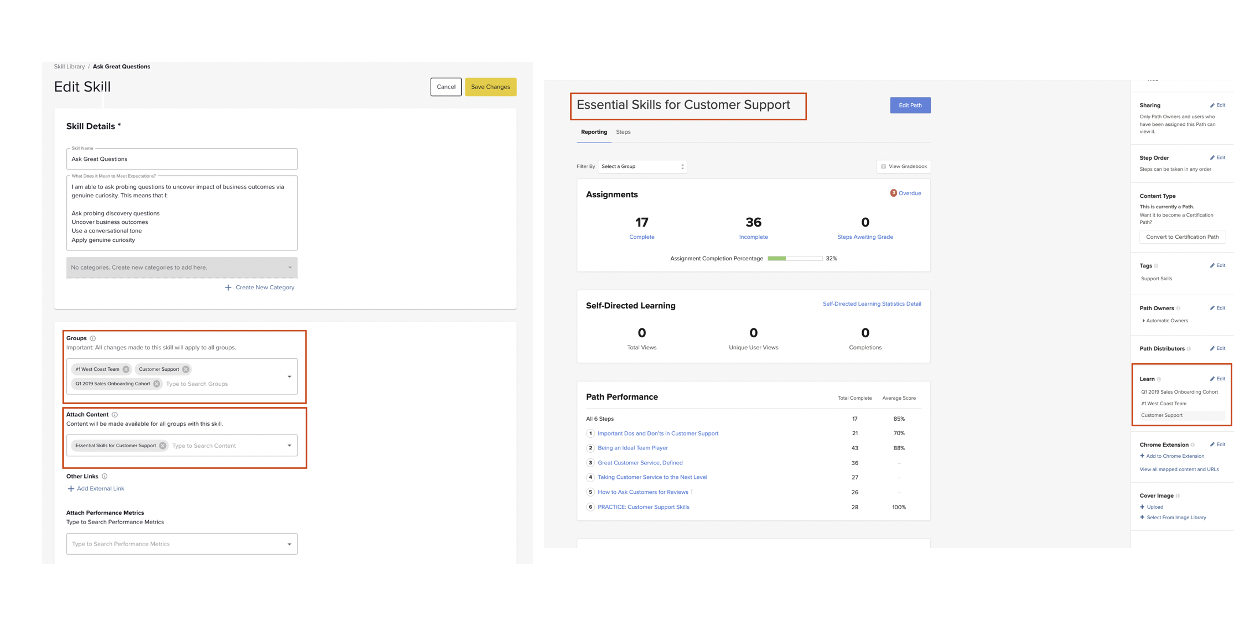This screenshot has height=644, width=1260.
Task: Select the Reporting tab
Action: tap(594, 132)
